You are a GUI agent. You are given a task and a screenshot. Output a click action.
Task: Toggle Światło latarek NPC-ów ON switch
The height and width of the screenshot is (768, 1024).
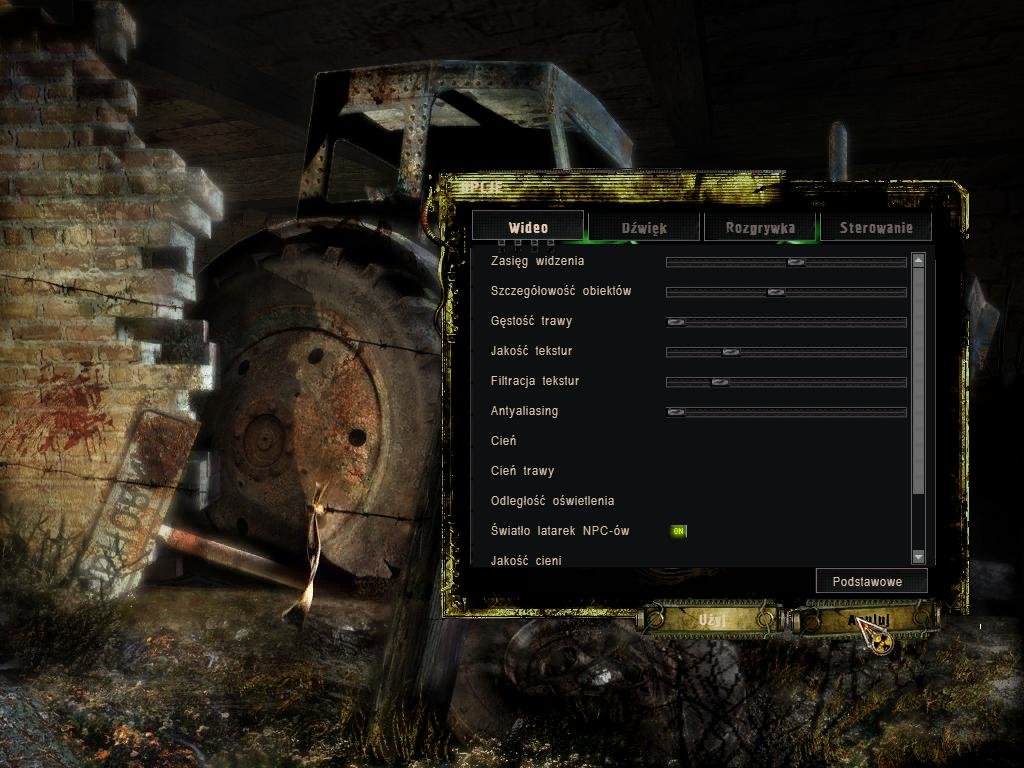pos(679,531)
